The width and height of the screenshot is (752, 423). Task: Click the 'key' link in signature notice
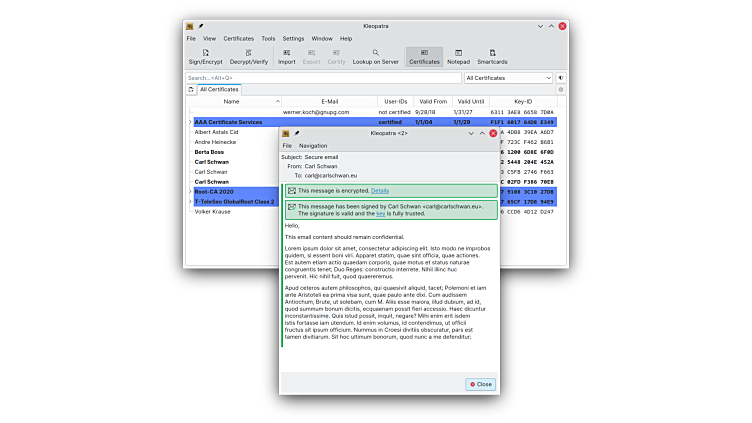click(x=380, y=213)
